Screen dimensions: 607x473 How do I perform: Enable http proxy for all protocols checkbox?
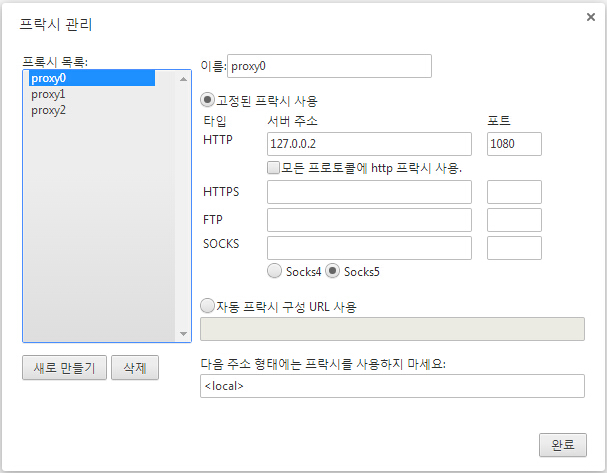pyautogui.click(x=273, y=168)
